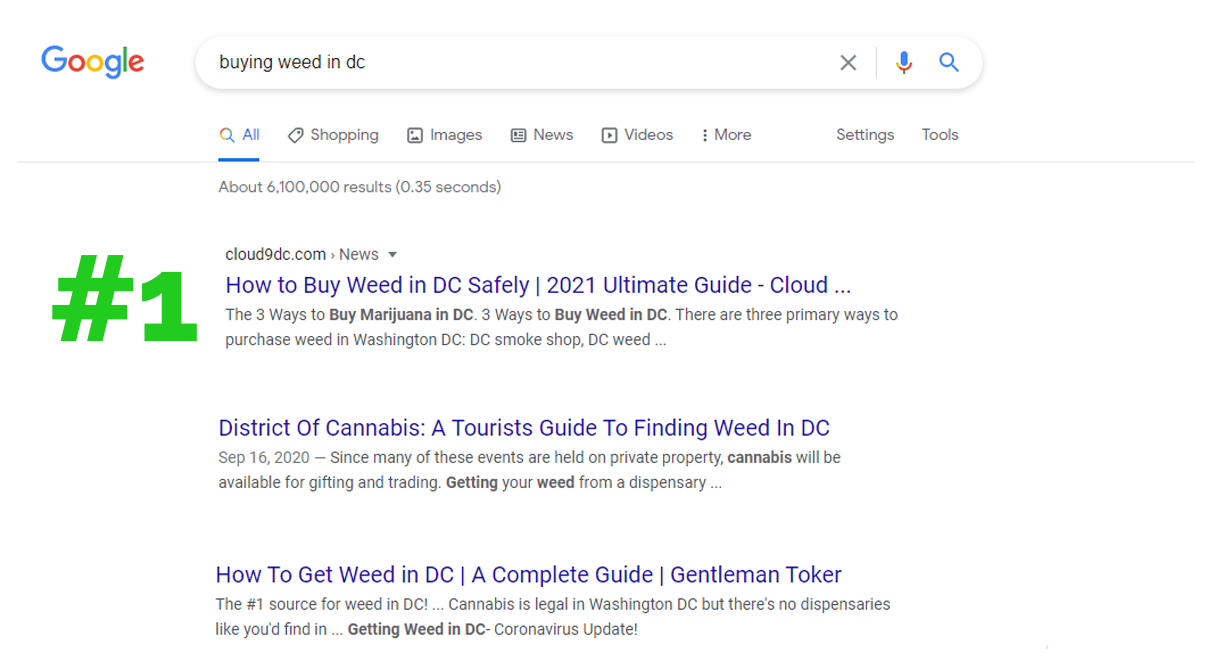This screenshot has width=1208, height=656.
Task: Open search Tools options
Action: point(940,135)
